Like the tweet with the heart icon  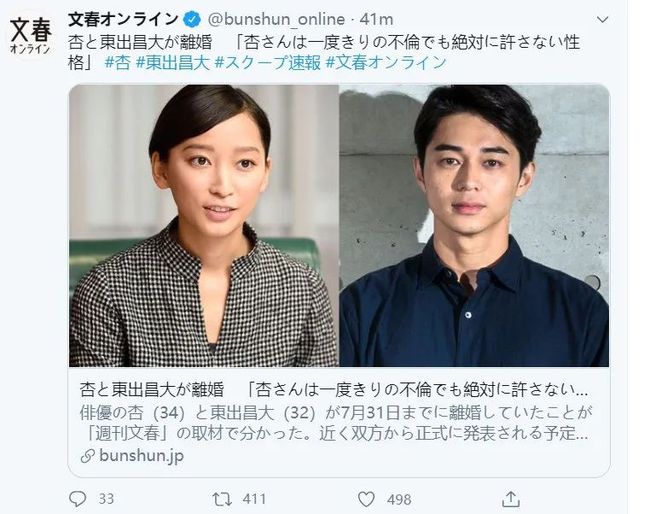(x=366, y=499)
